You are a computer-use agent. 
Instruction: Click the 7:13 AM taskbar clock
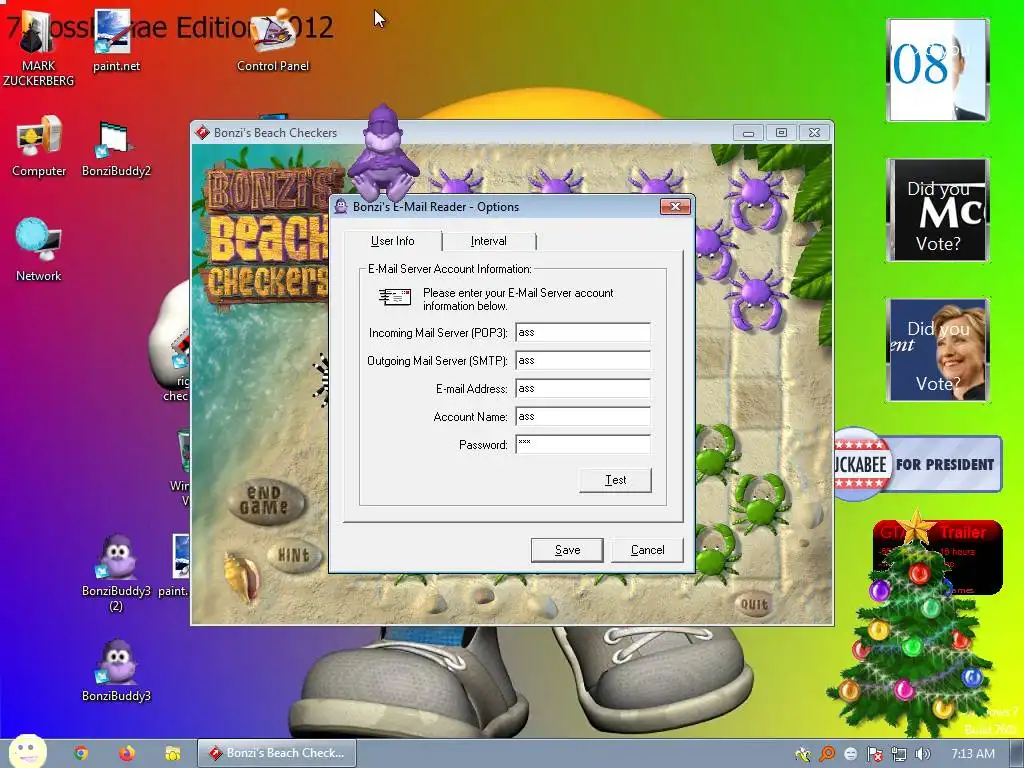coord(973,754)
